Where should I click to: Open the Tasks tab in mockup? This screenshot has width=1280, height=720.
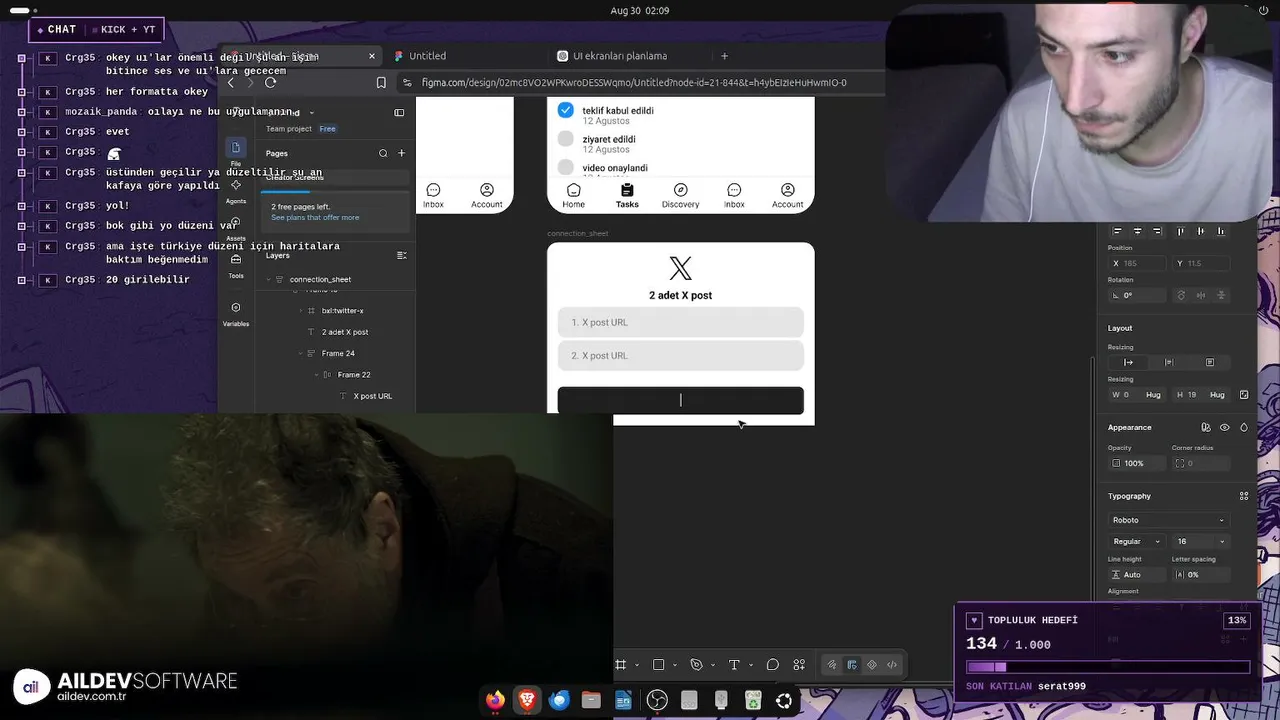pyautogui.click(x=627, y=195)
